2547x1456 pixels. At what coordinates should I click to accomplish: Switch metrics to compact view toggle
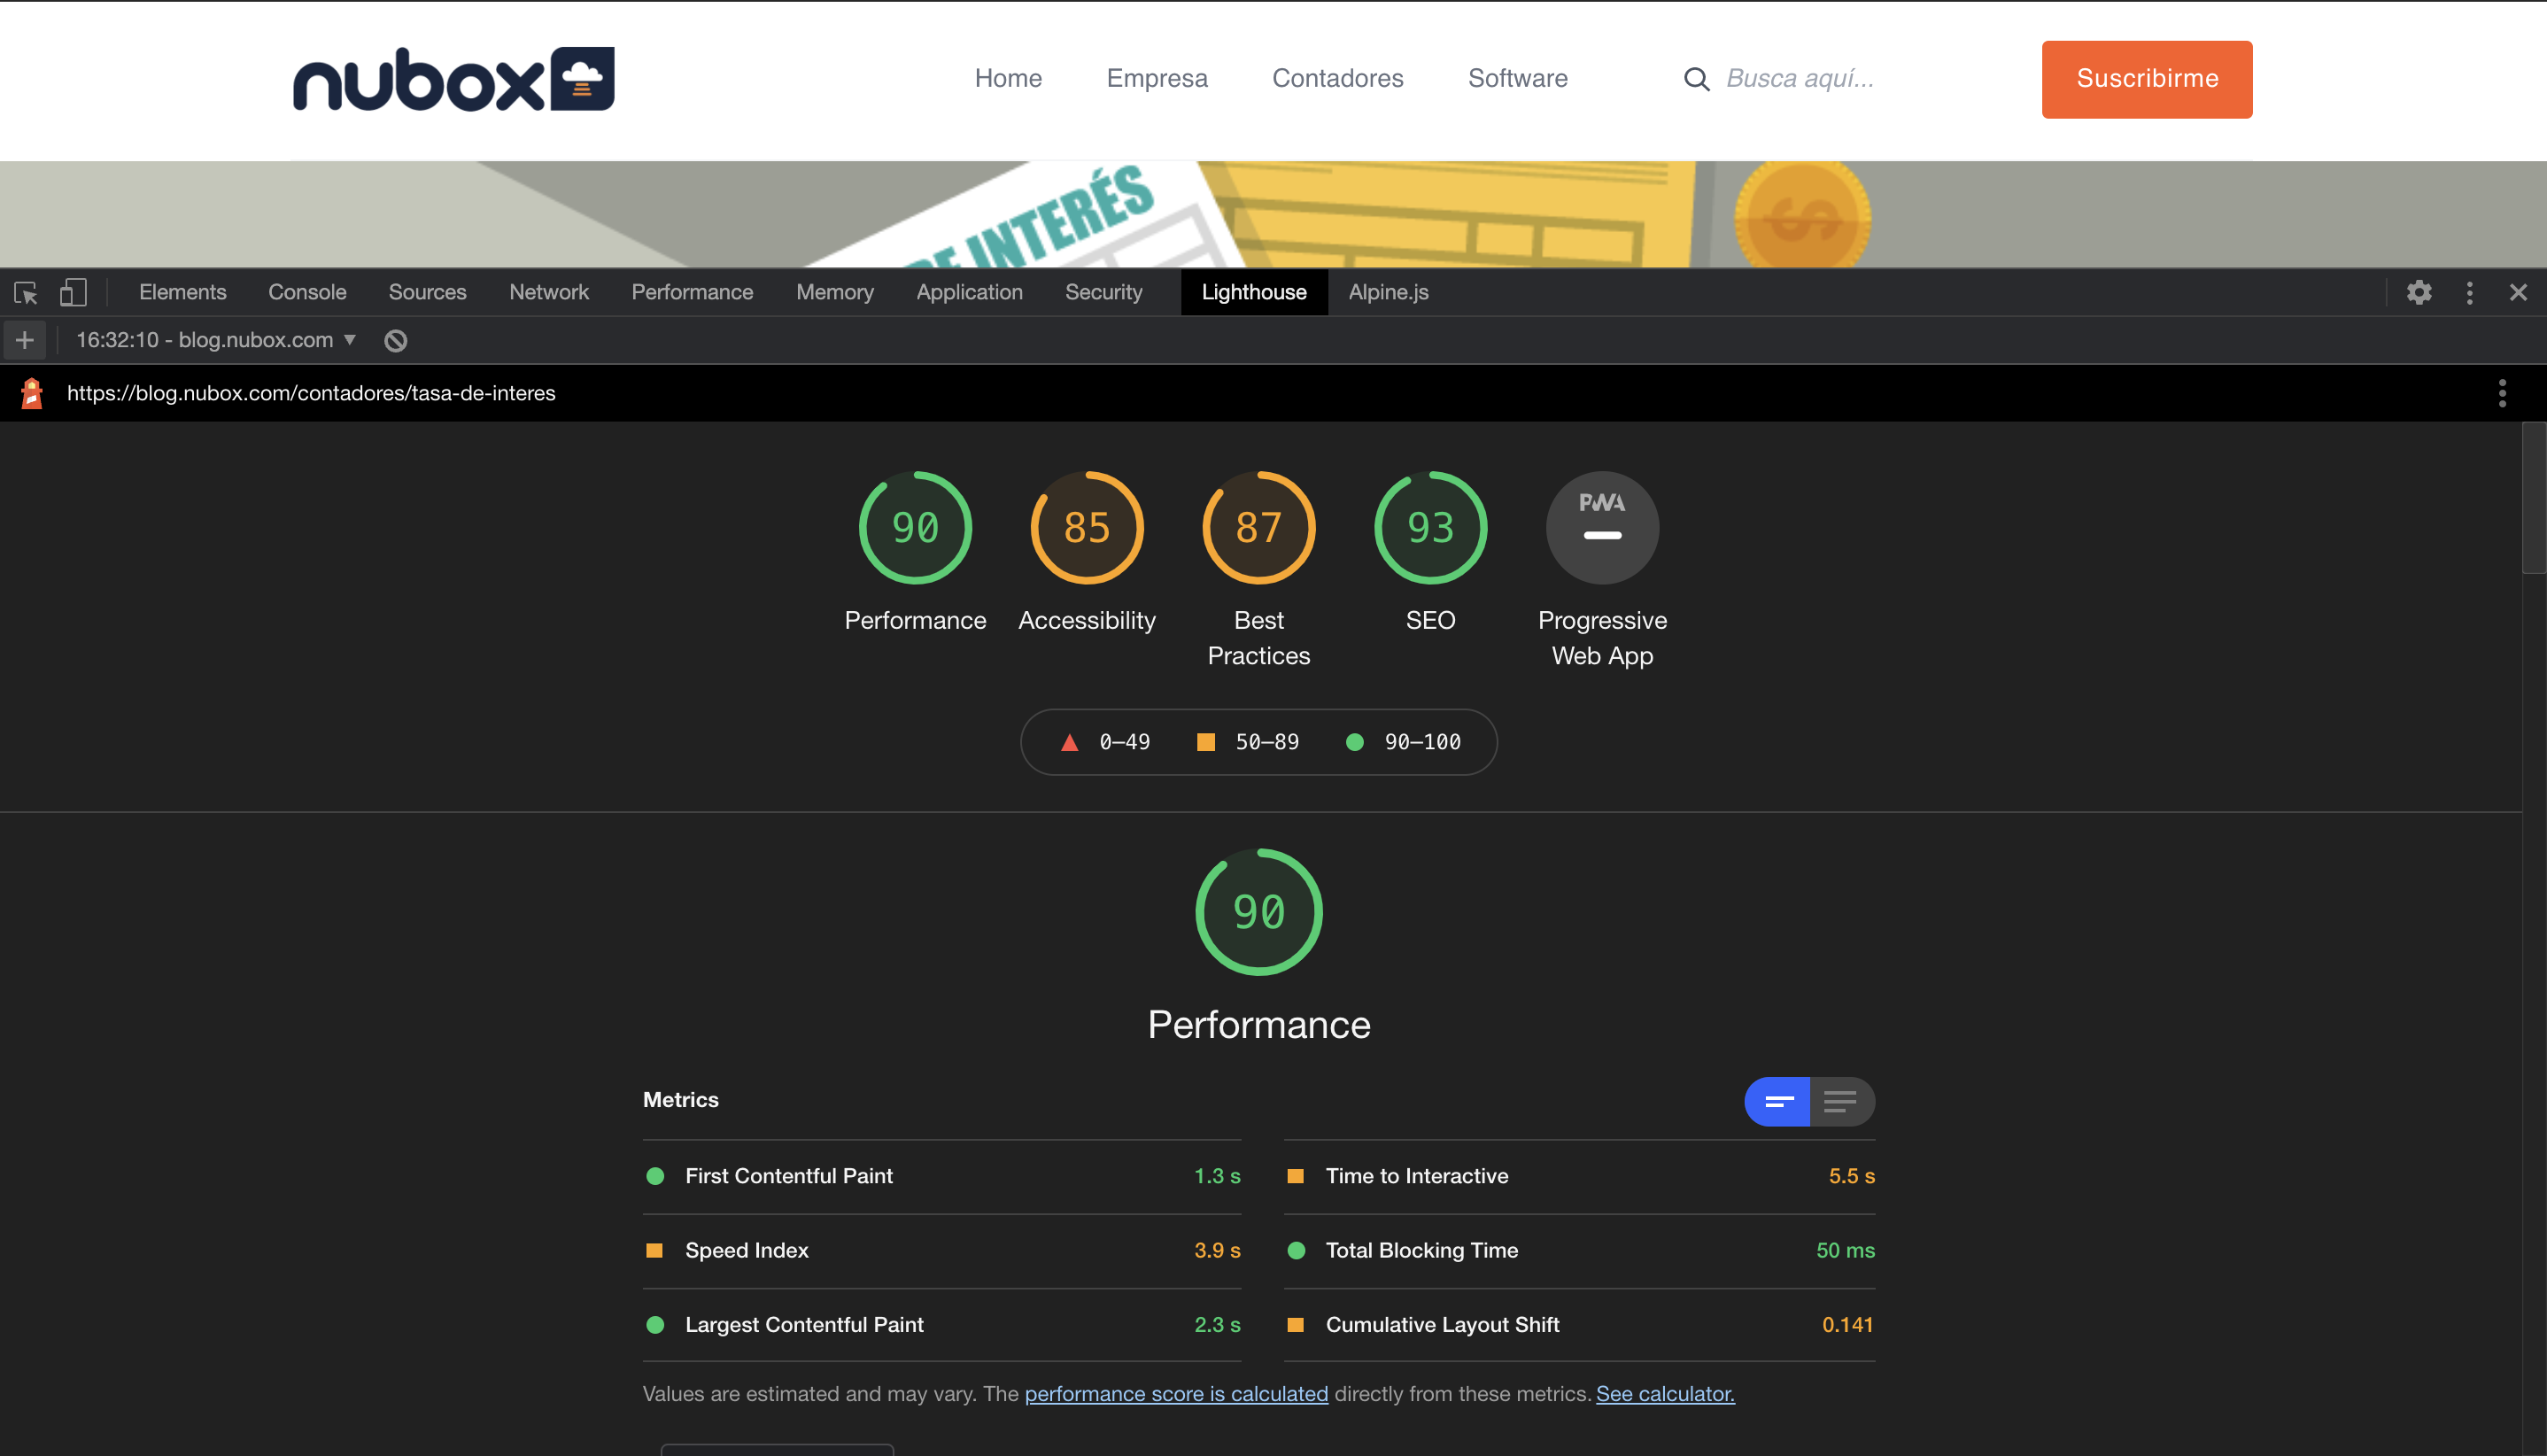(1777, 1102)
